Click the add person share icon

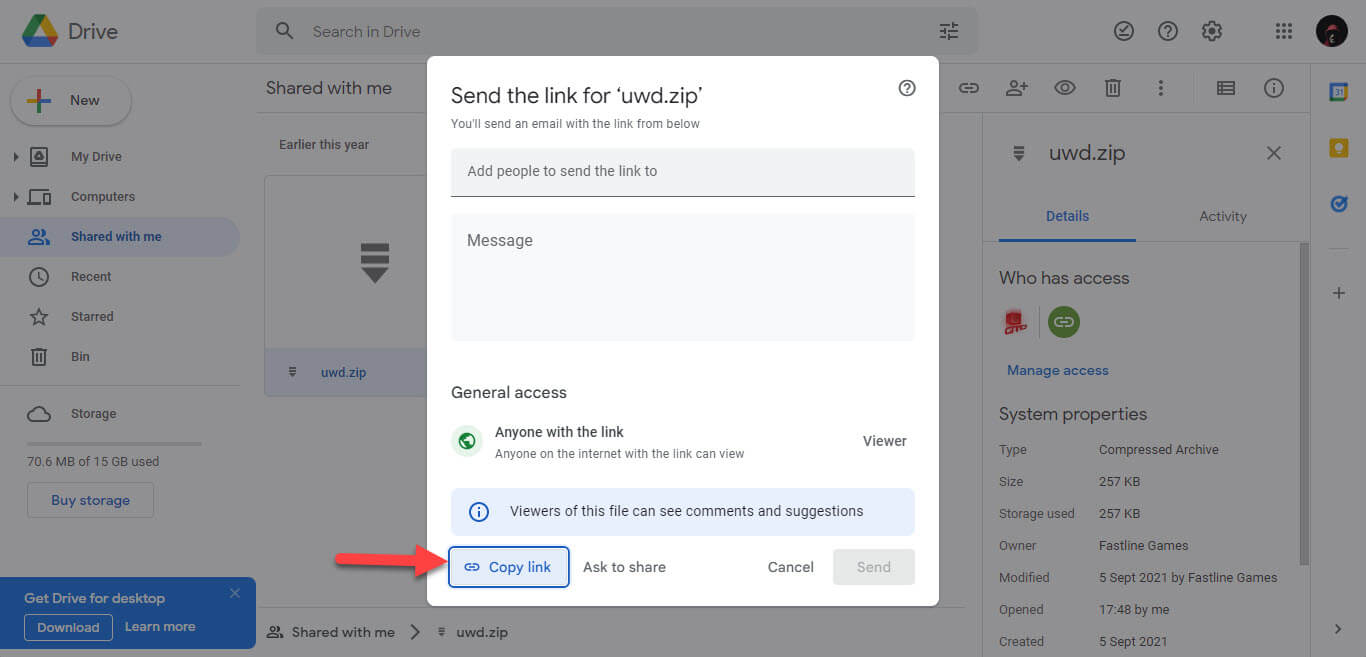(x=1017, y=88)
